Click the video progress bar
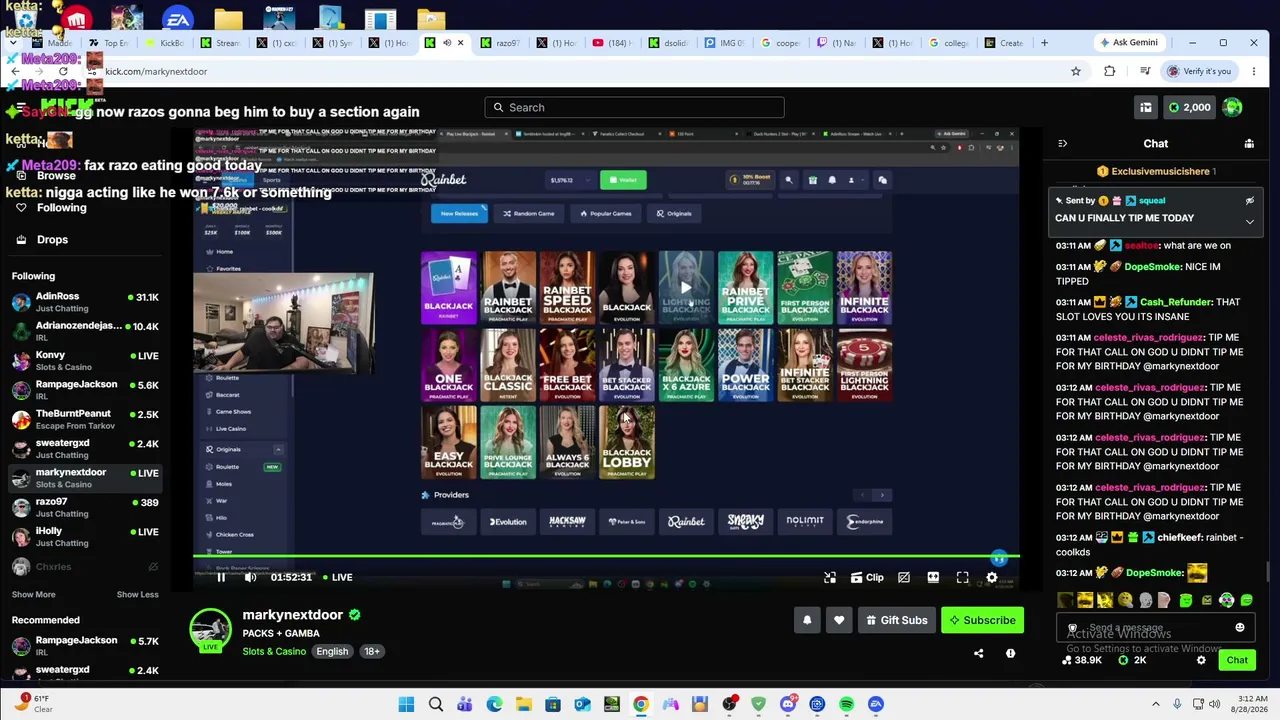The width and height of the screenshot is (1280, 720). tap(606, 556)
